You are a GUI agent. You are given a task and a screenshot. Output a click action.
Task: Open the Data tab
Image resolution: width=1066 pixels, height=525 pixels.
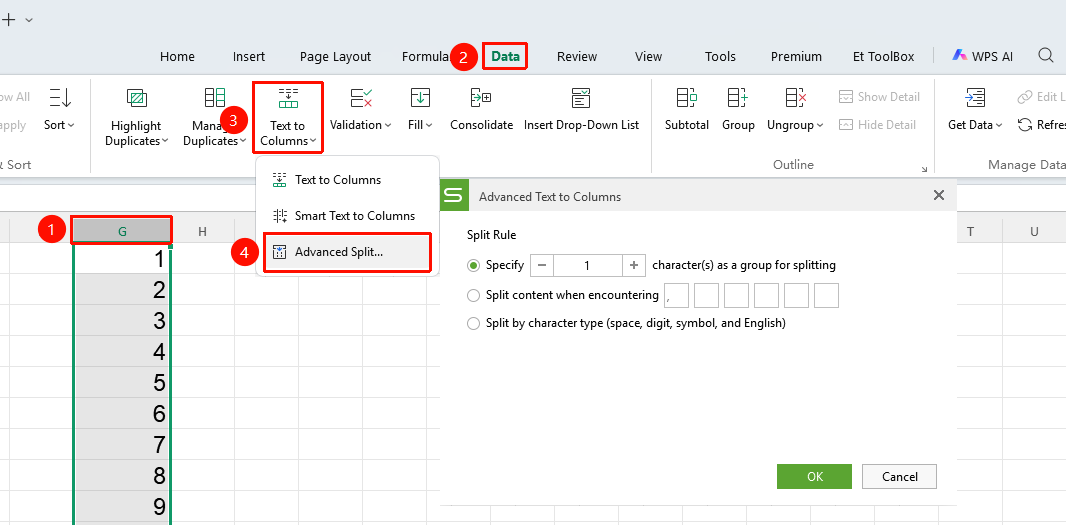tap(505, 56)
